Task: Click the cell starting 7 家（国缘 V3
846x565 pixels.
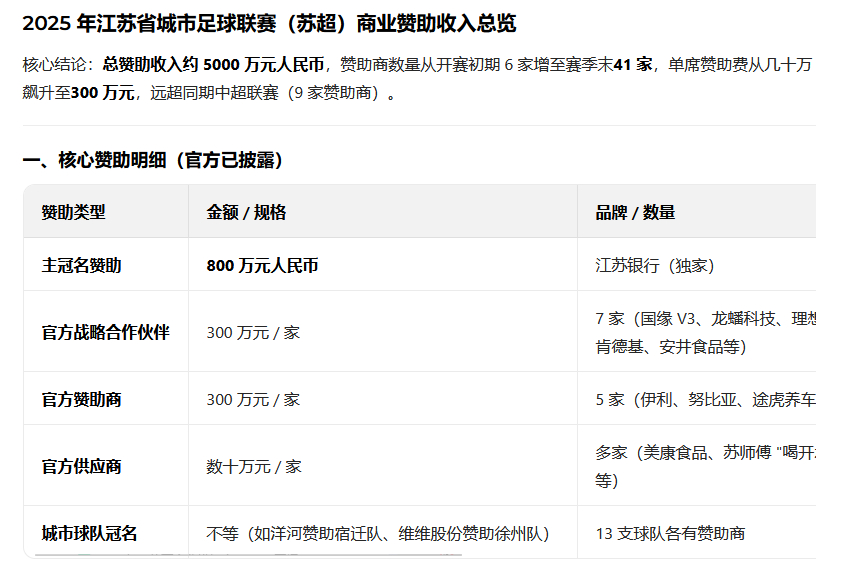Action: [705, 332]
